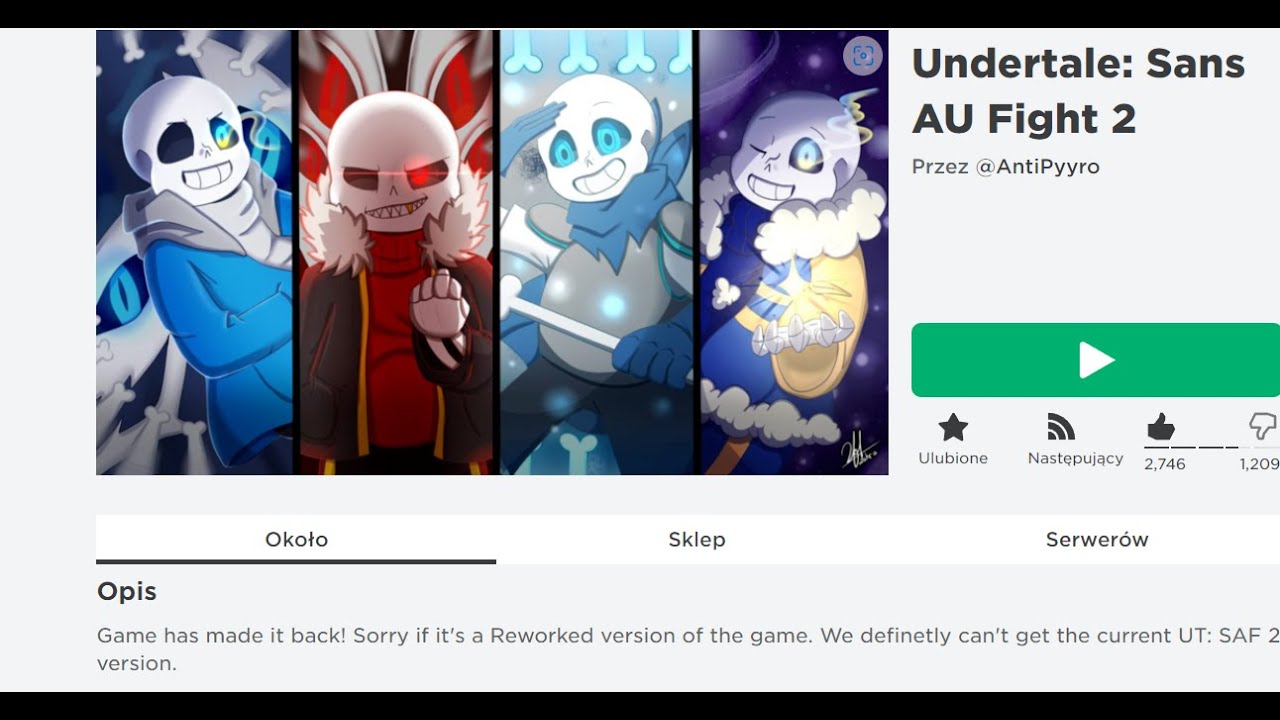This screenshot has width=1280, height=720.
Task: Click the 1,209 dislikes count
Action: 1259,464
